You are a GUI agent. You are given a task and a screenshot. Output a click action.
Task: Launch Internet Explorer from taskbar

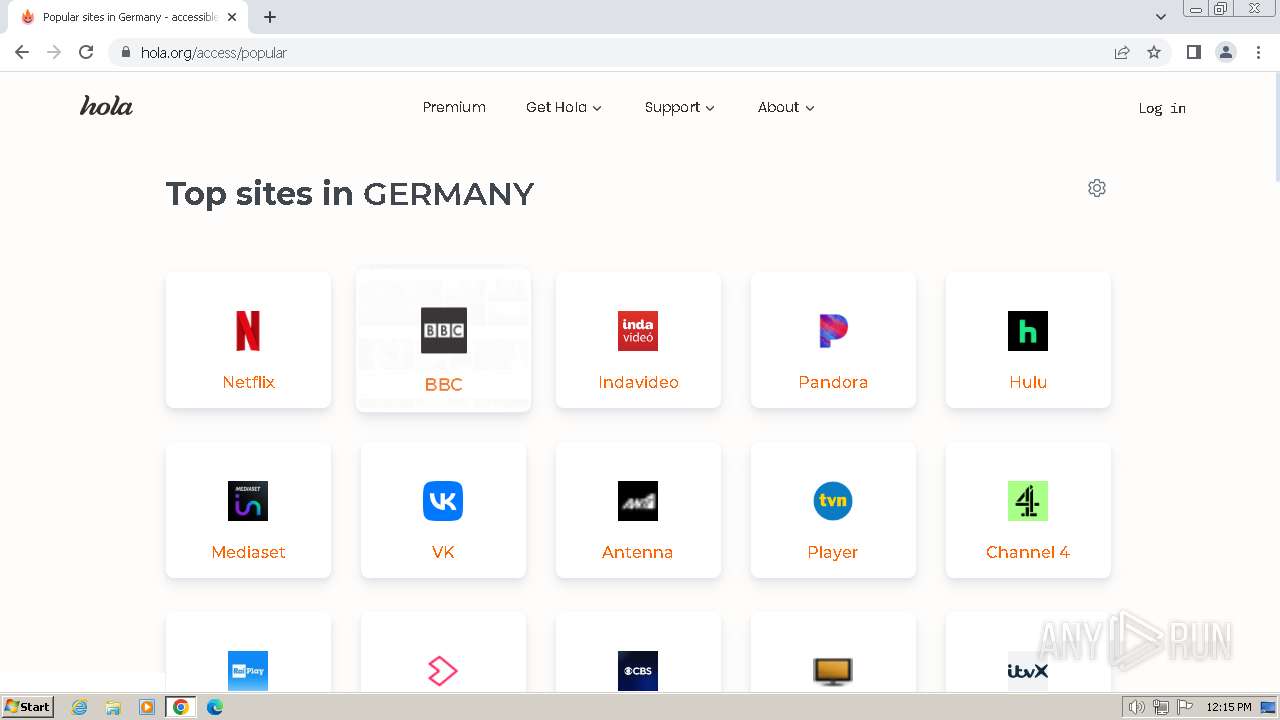pyautogui.click(x=80, y=707)
